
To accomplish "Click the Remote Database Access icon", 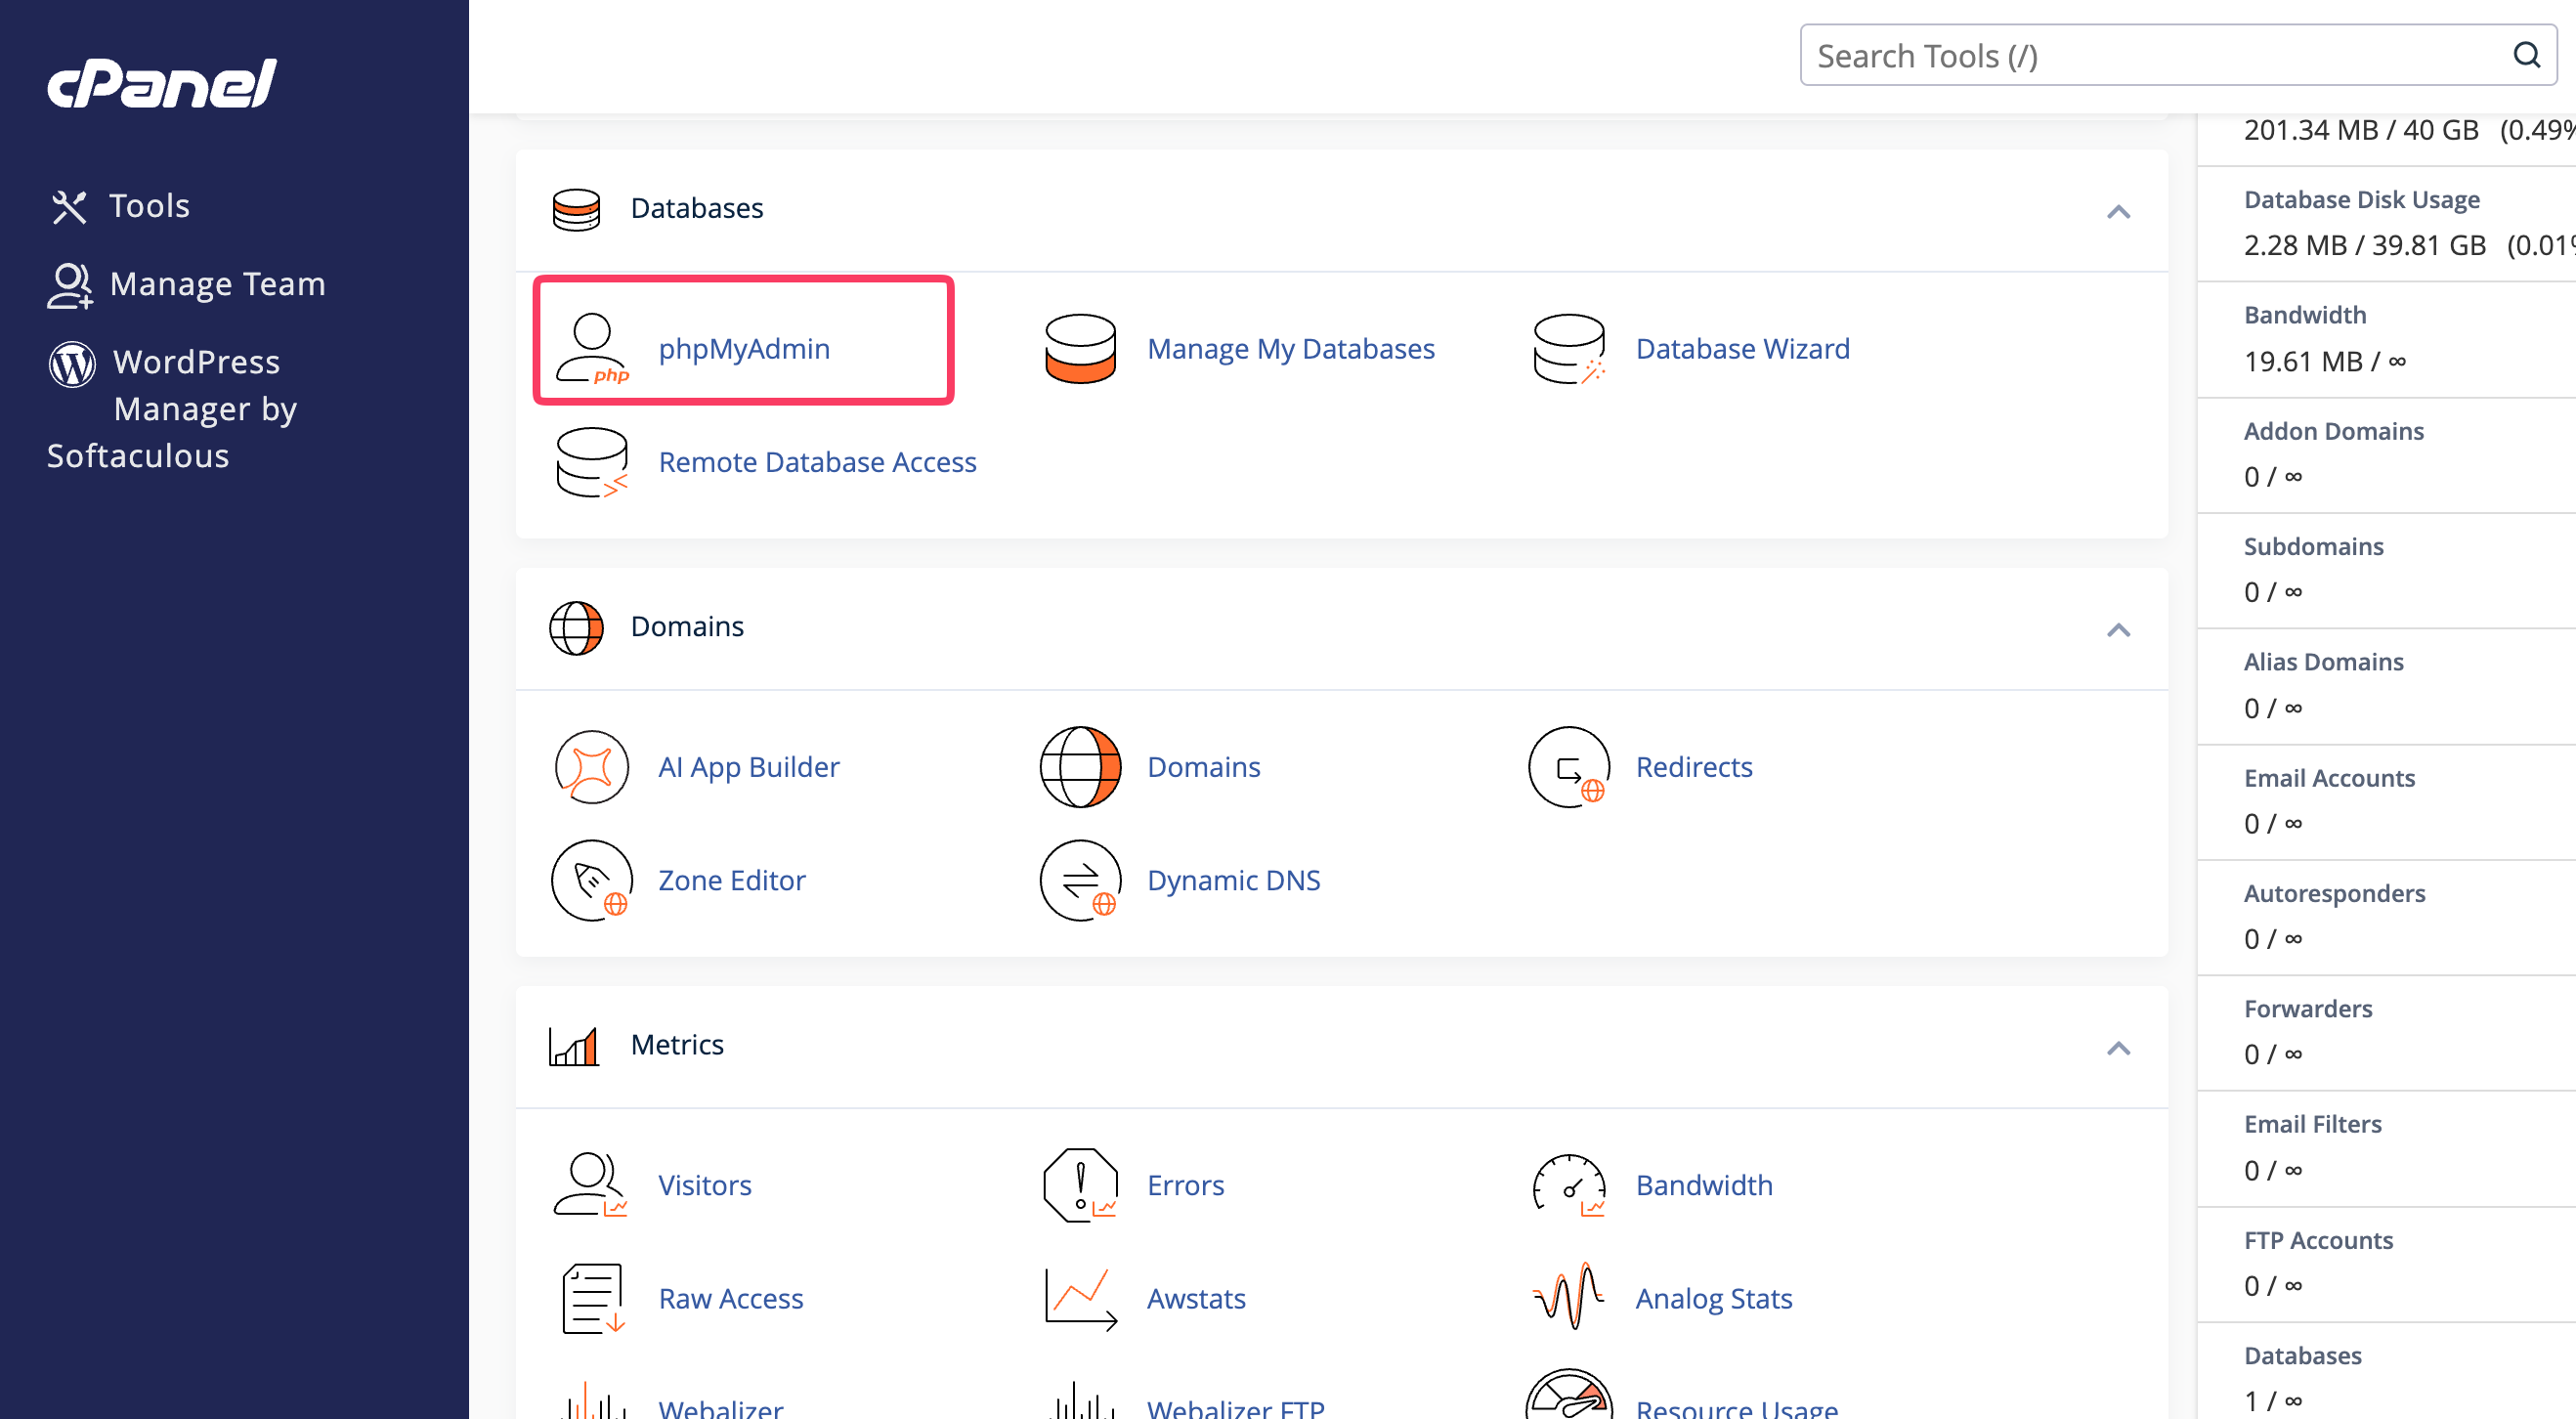I will [x=592, y=462].
